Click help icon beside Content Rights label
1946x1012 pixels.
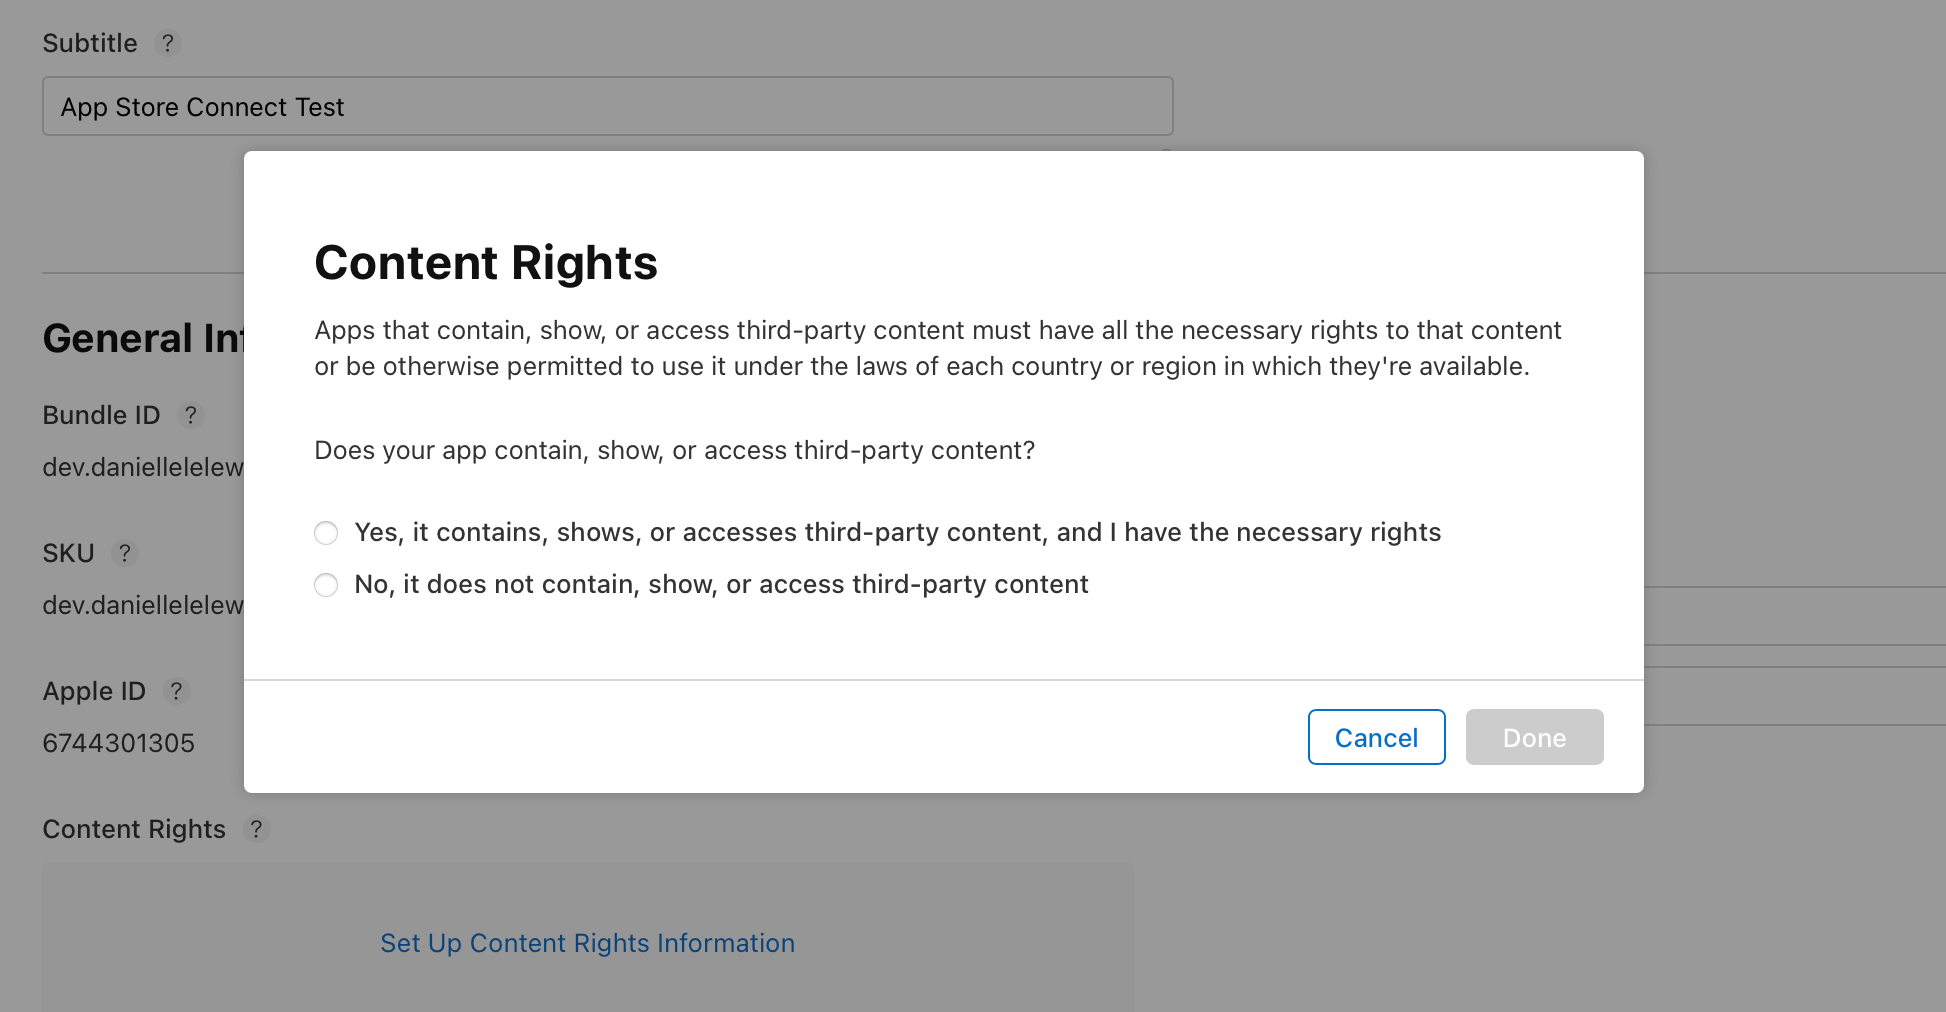click(x=256, y=829)
